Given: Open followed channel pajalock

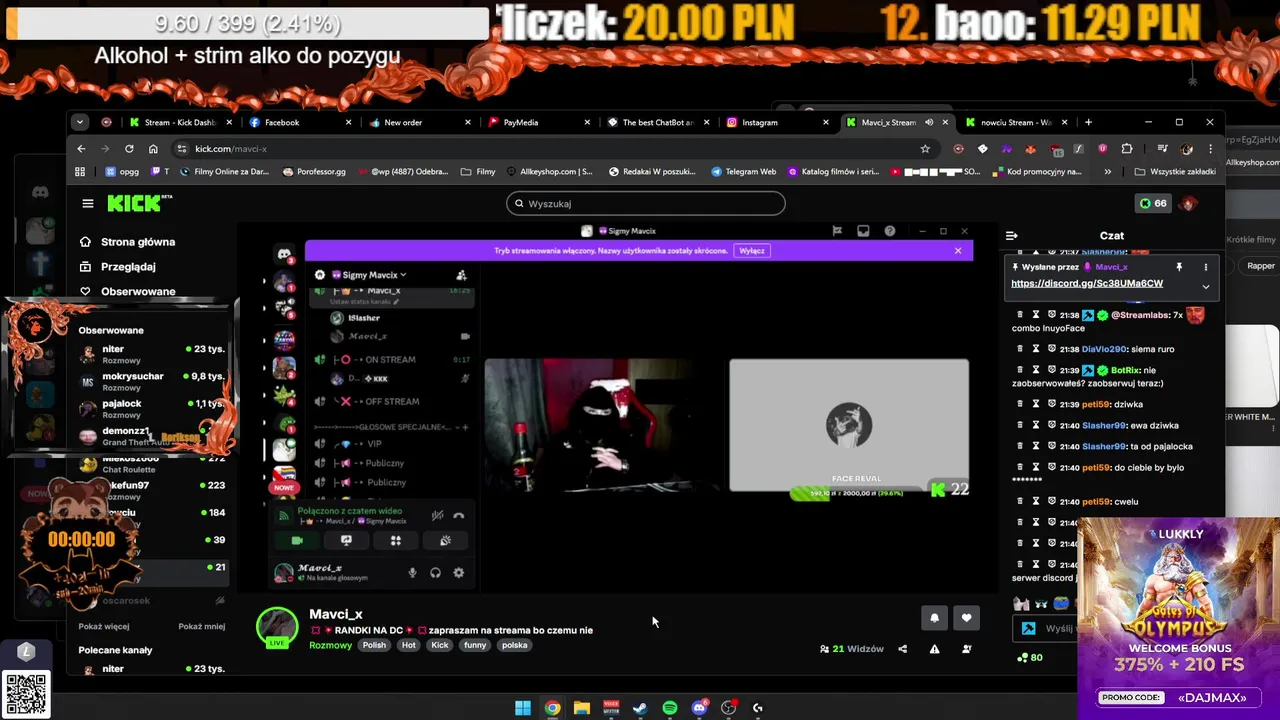Looking at the screenshot, I should (x=153, y=408).
